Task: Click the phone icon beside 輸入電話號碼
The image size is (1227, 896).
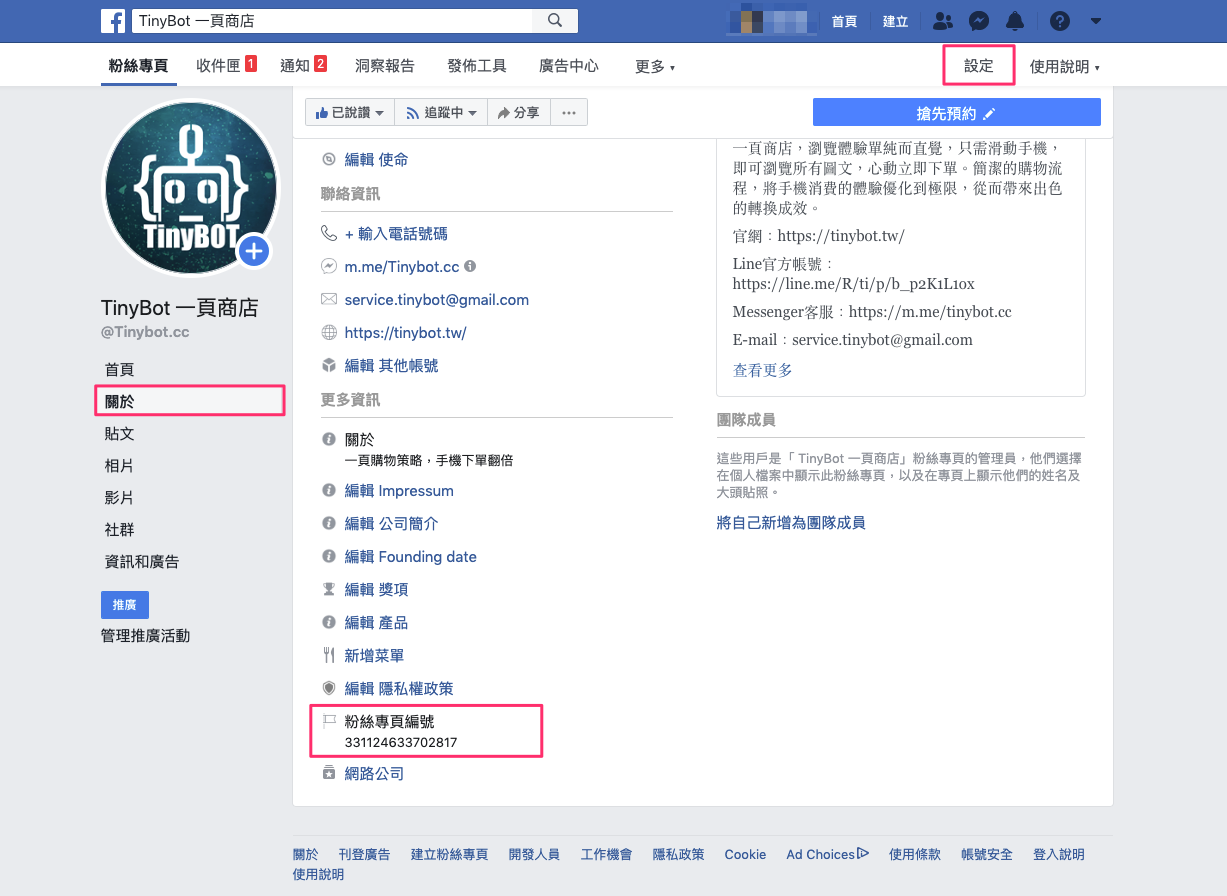Action: coord(328,233)
